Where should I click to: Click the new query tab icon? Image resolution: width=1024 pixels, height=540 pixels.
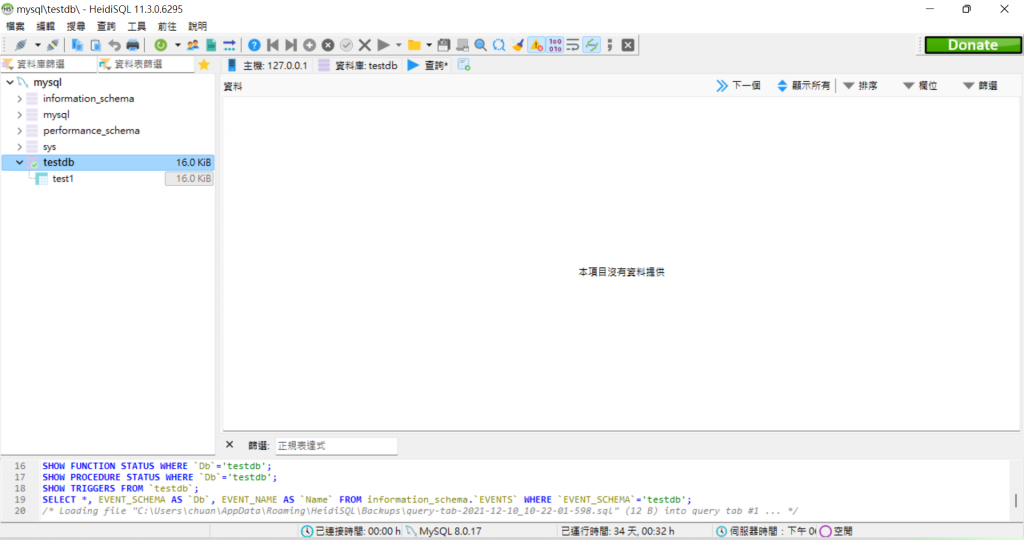click(464, 65)
